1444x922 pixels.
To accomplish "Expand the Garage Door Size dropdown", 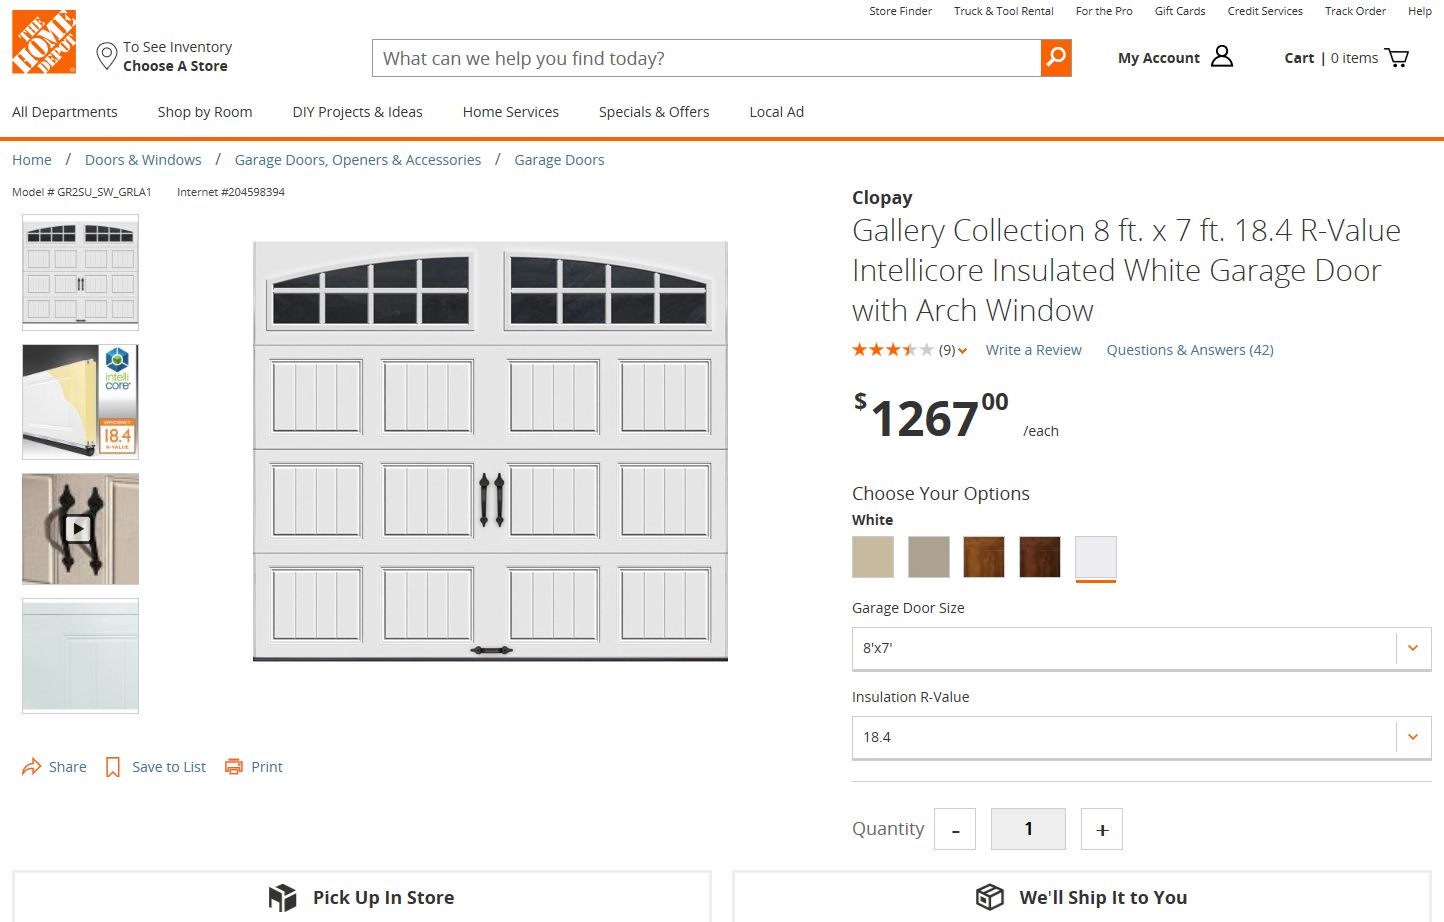I will click(1412, 648).
